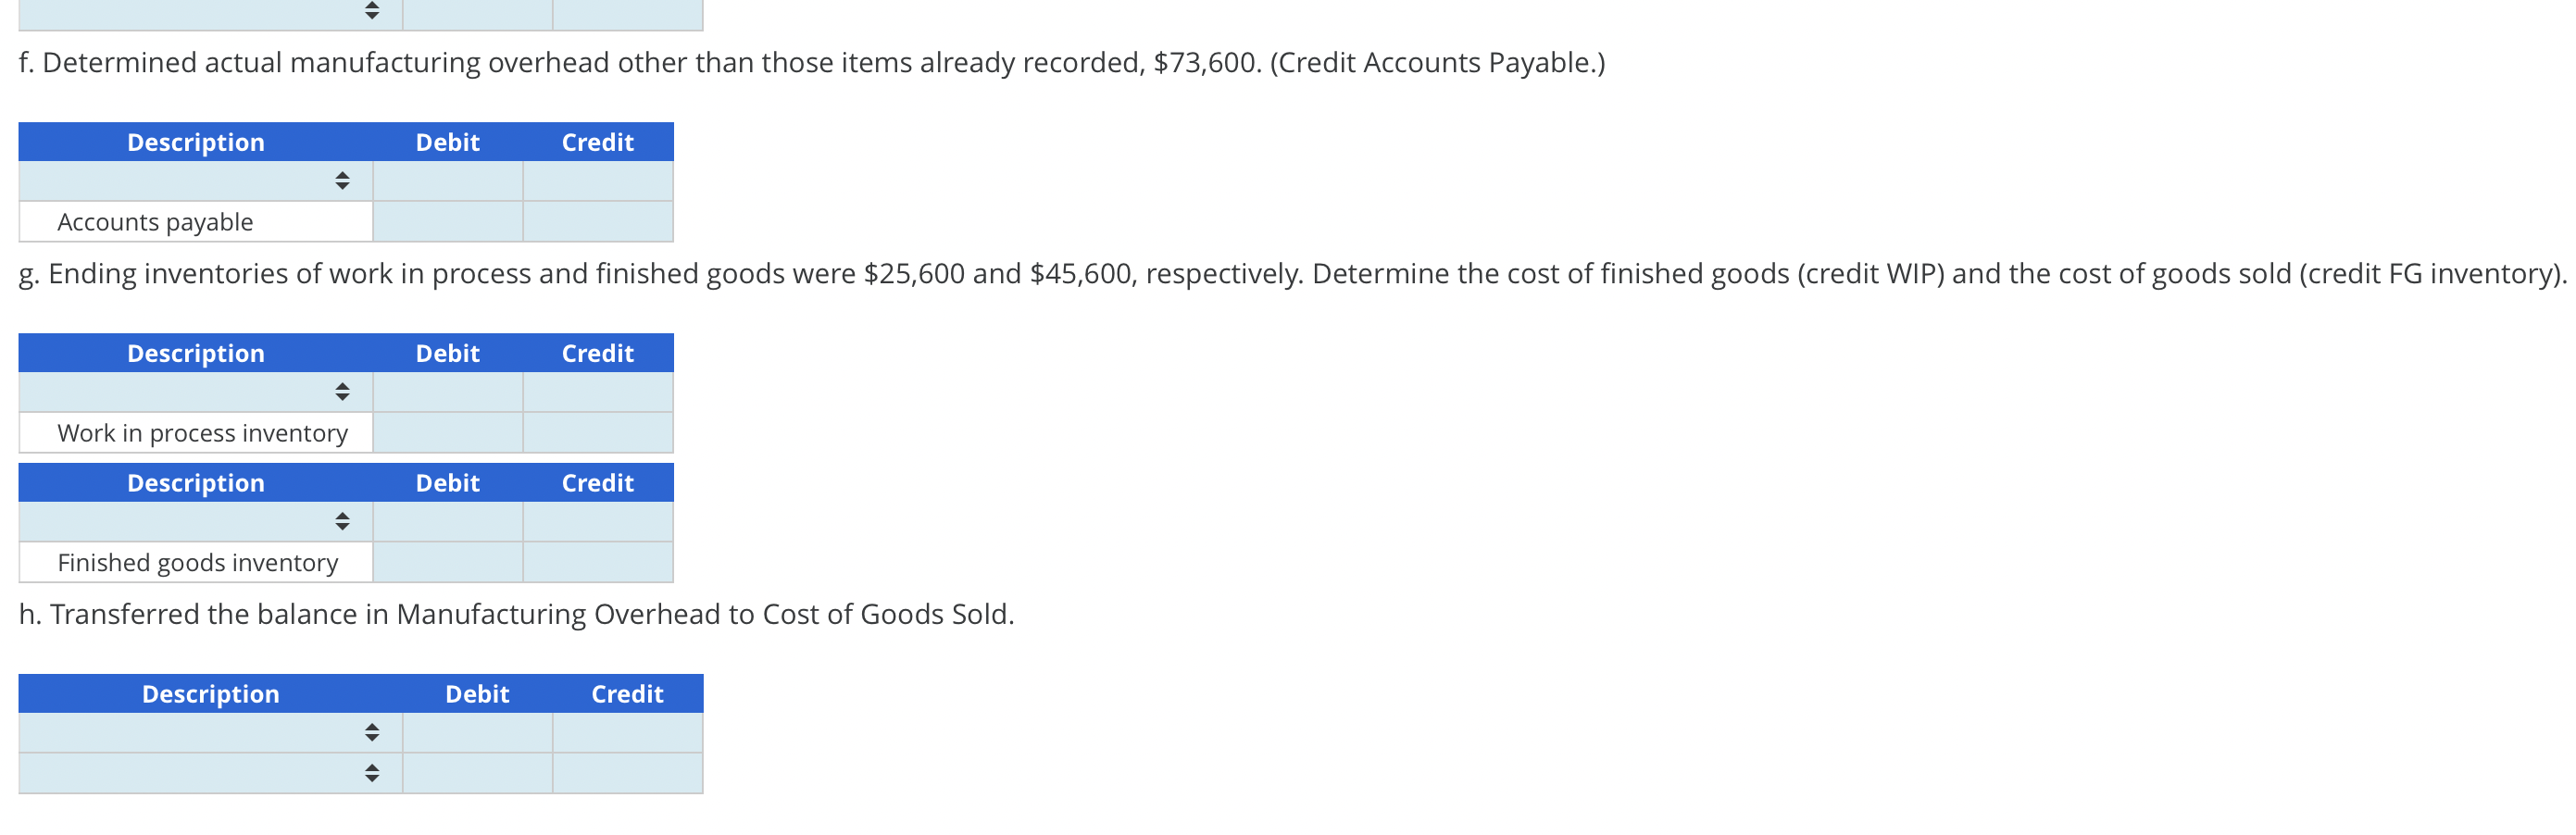Click the Credit field in the second row of entry h
The width and height of the screenshot is (2576, 835).
(x=626, y=772)
